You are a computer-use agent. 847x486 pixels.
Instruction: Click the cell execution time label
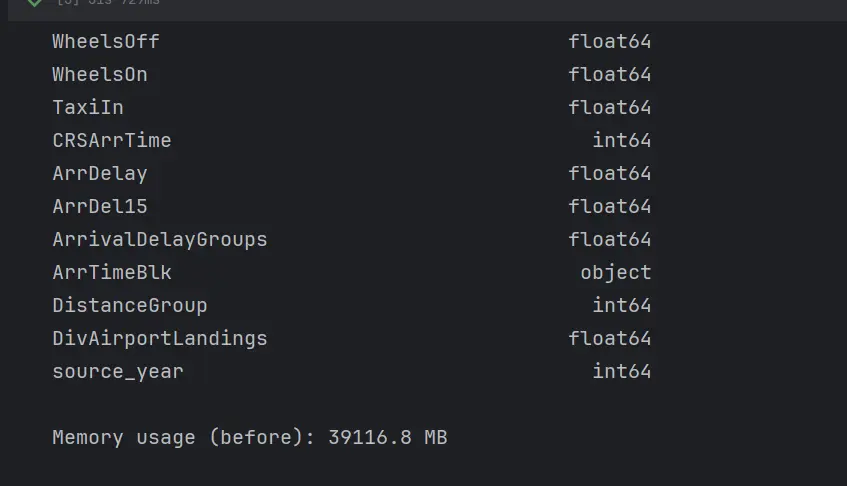[x=108, y=2]
